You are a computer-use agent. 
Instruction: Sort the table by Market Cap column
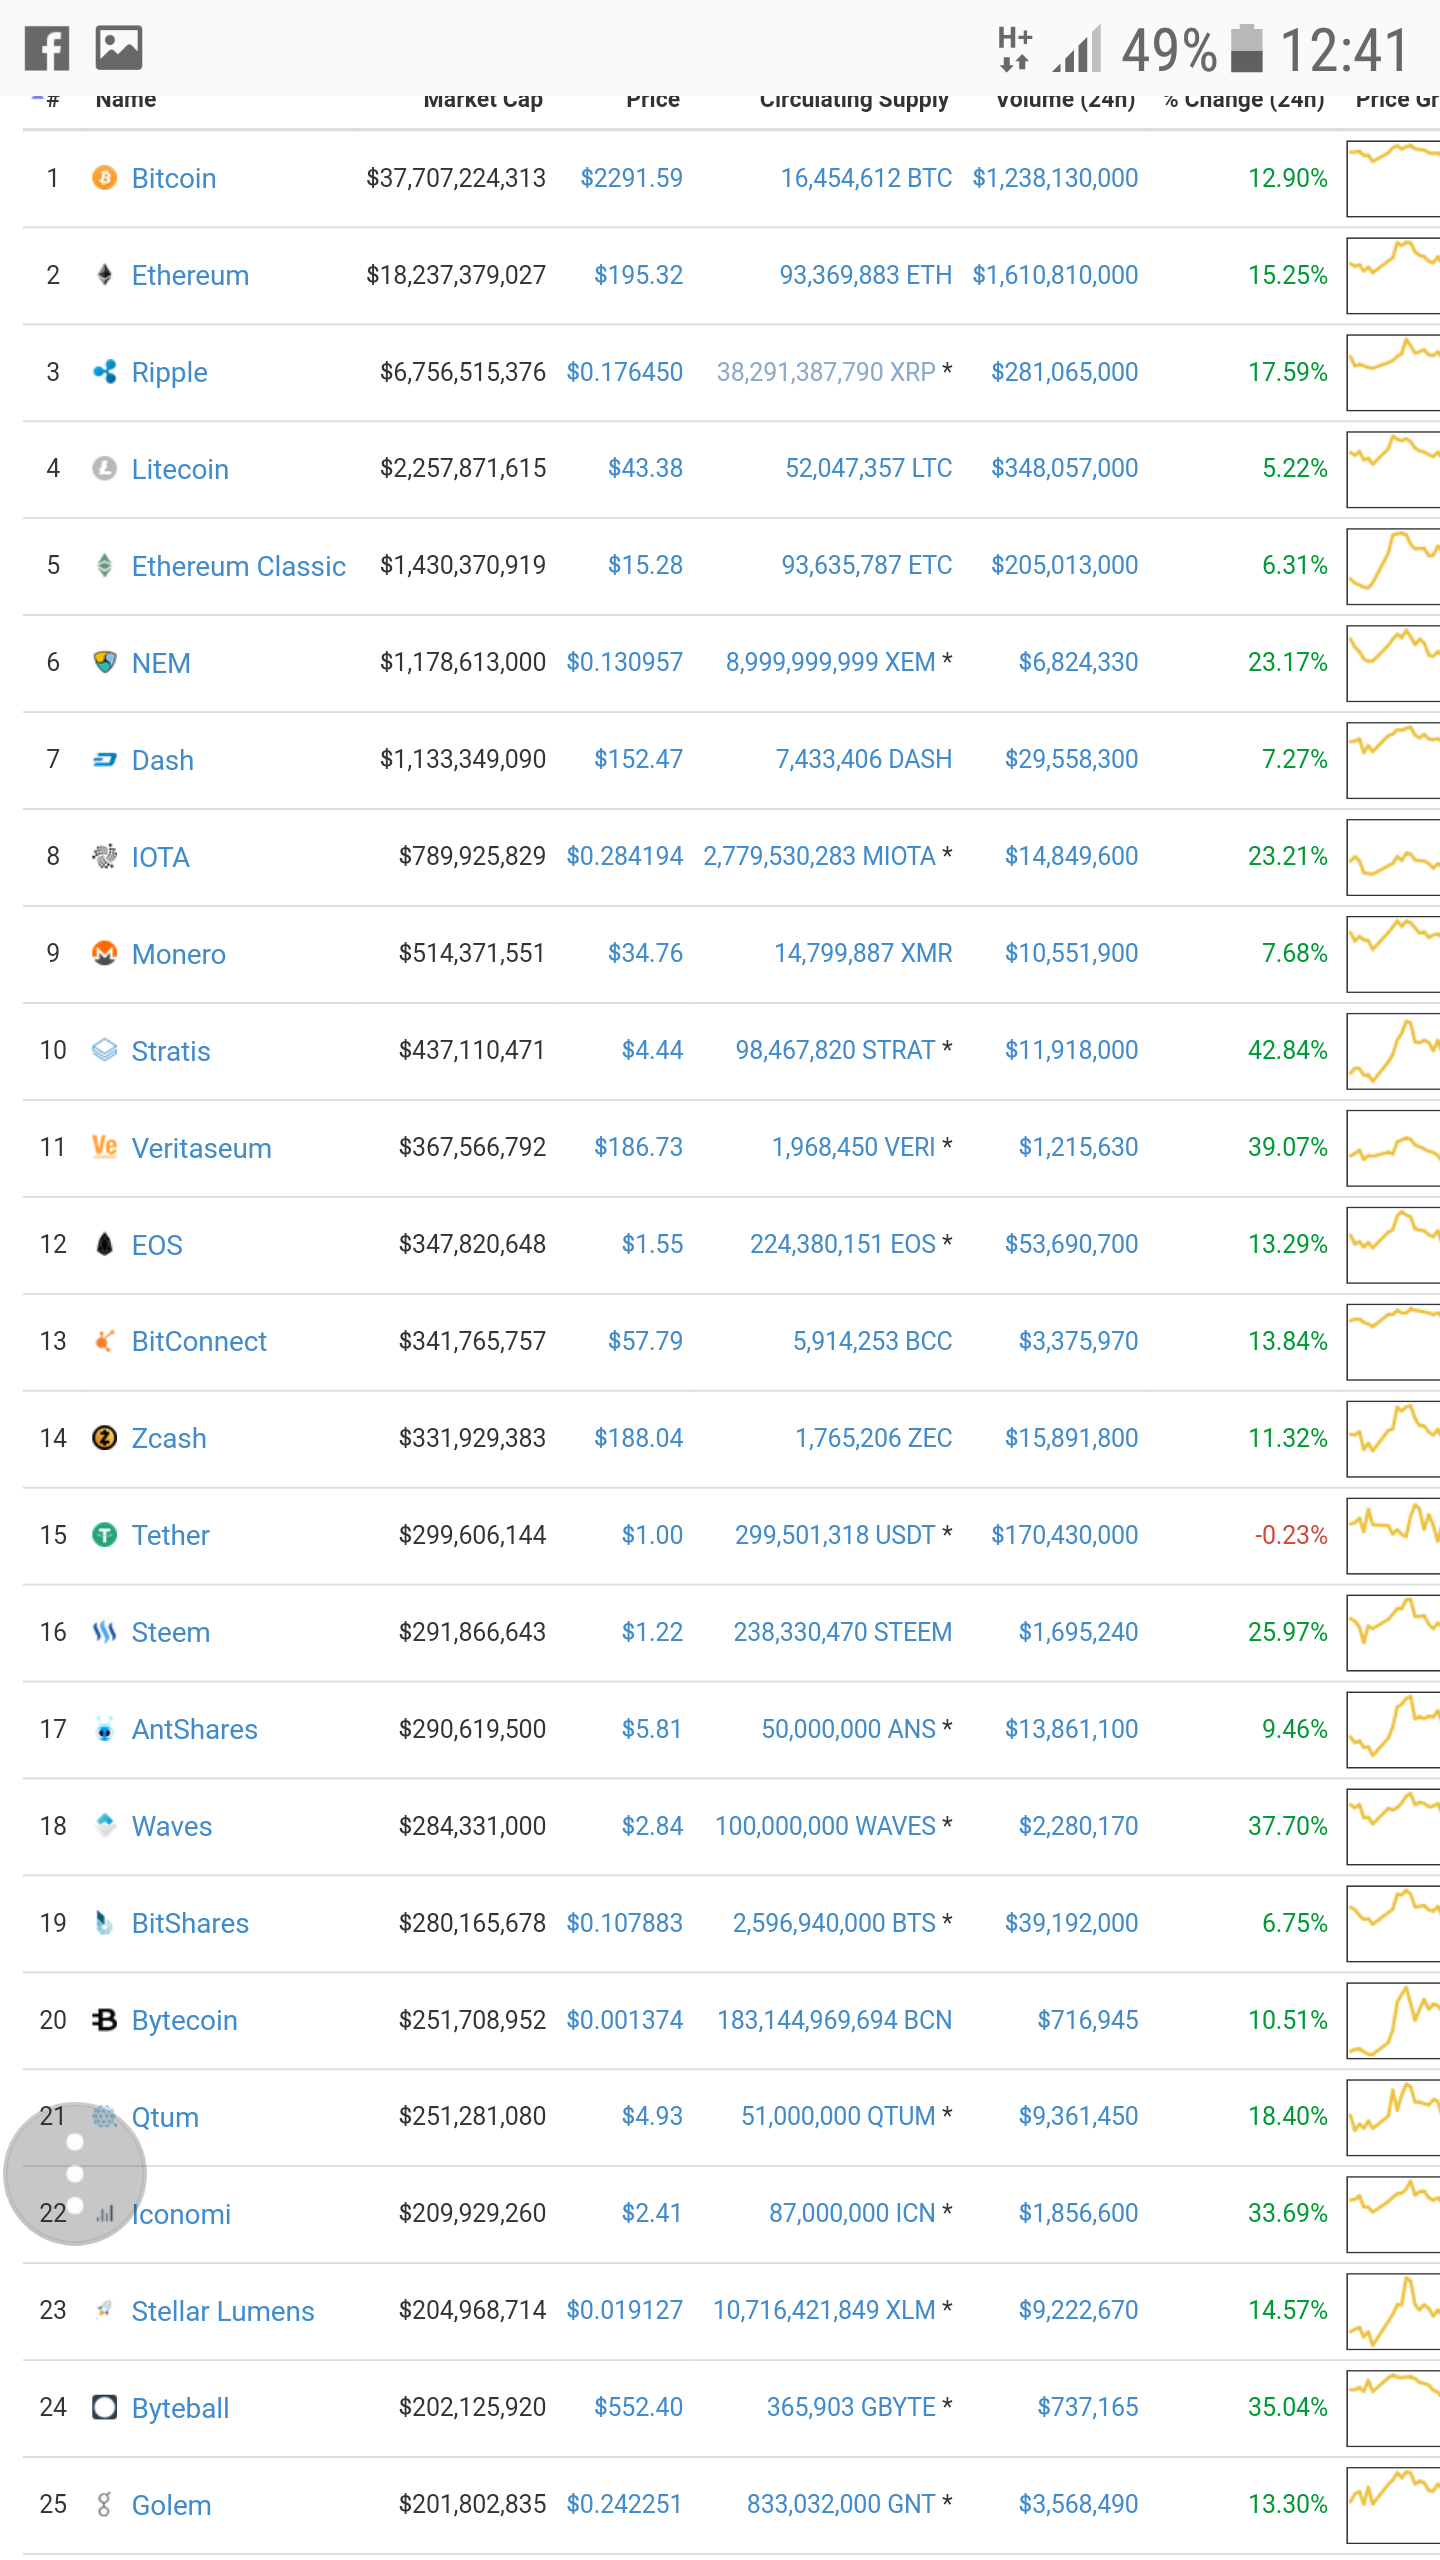pyautogui.click(x=483, y=99)
